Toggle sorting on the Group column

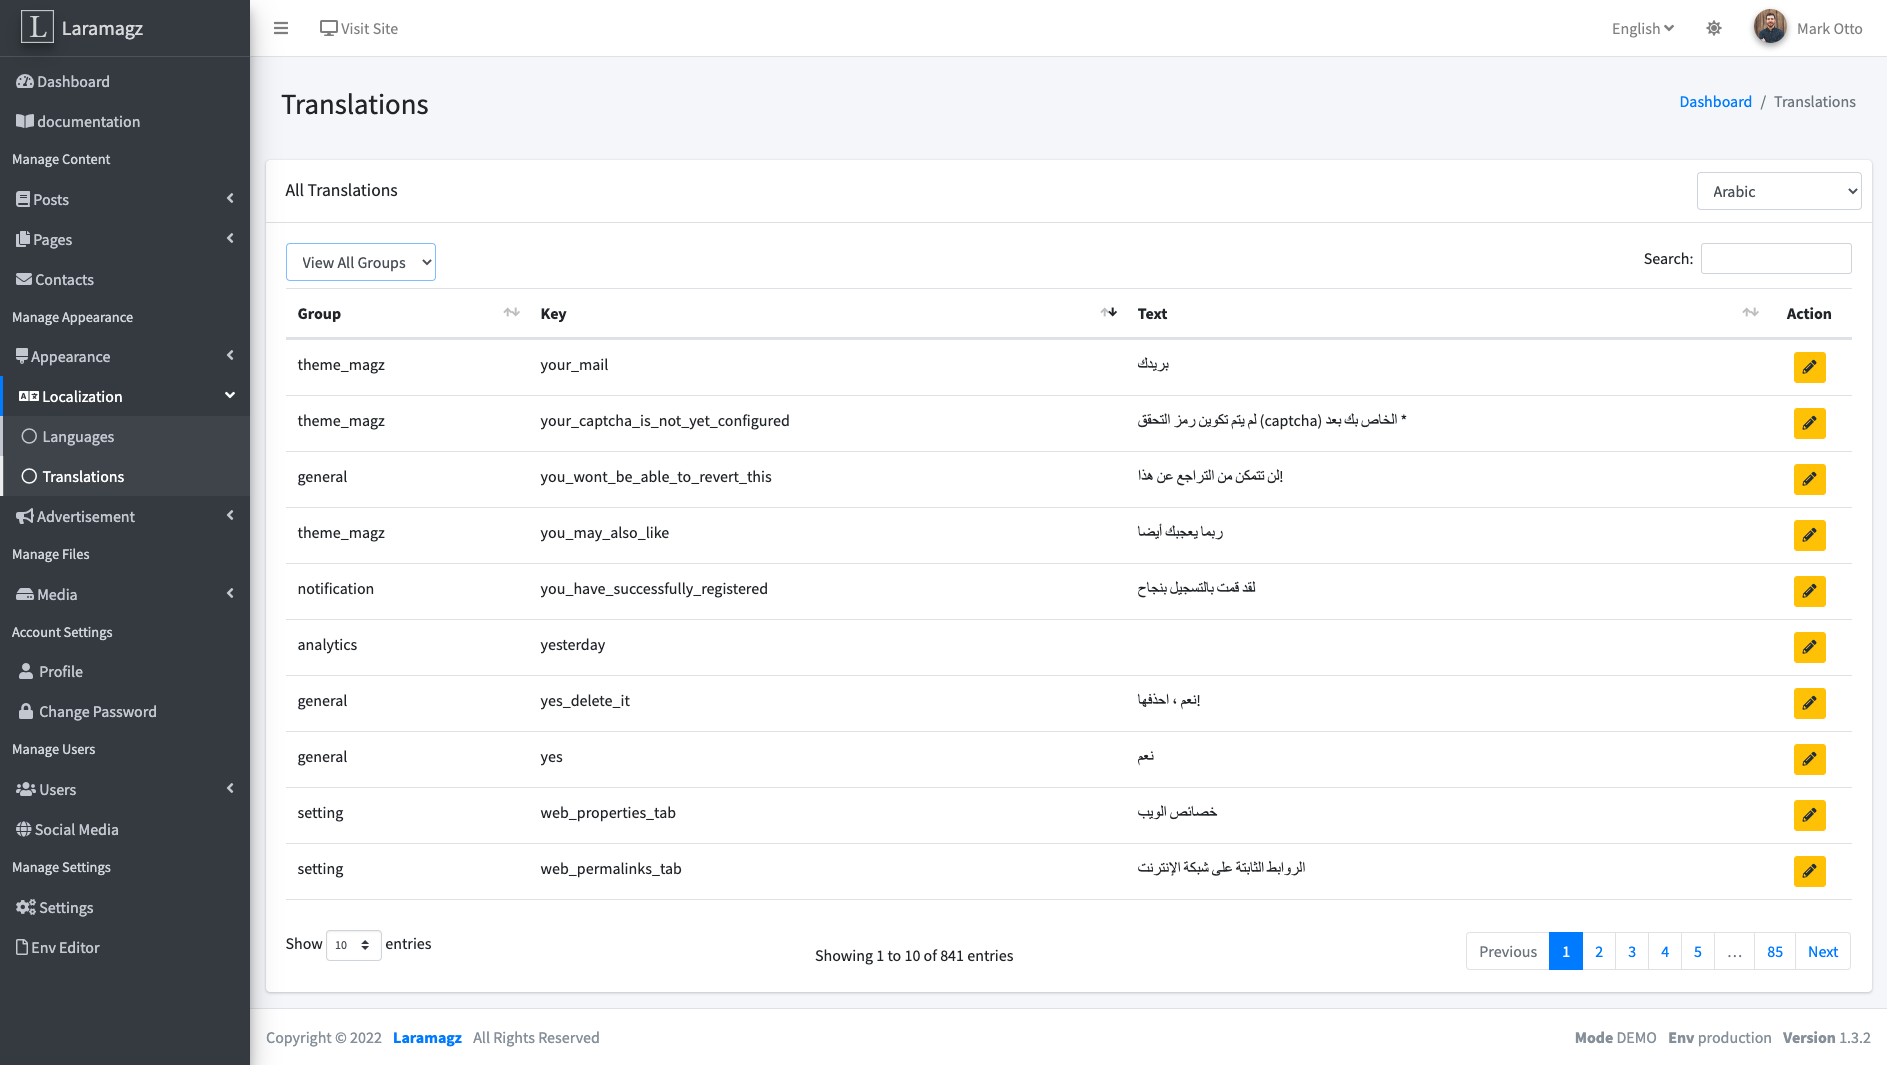coord(512,312)
